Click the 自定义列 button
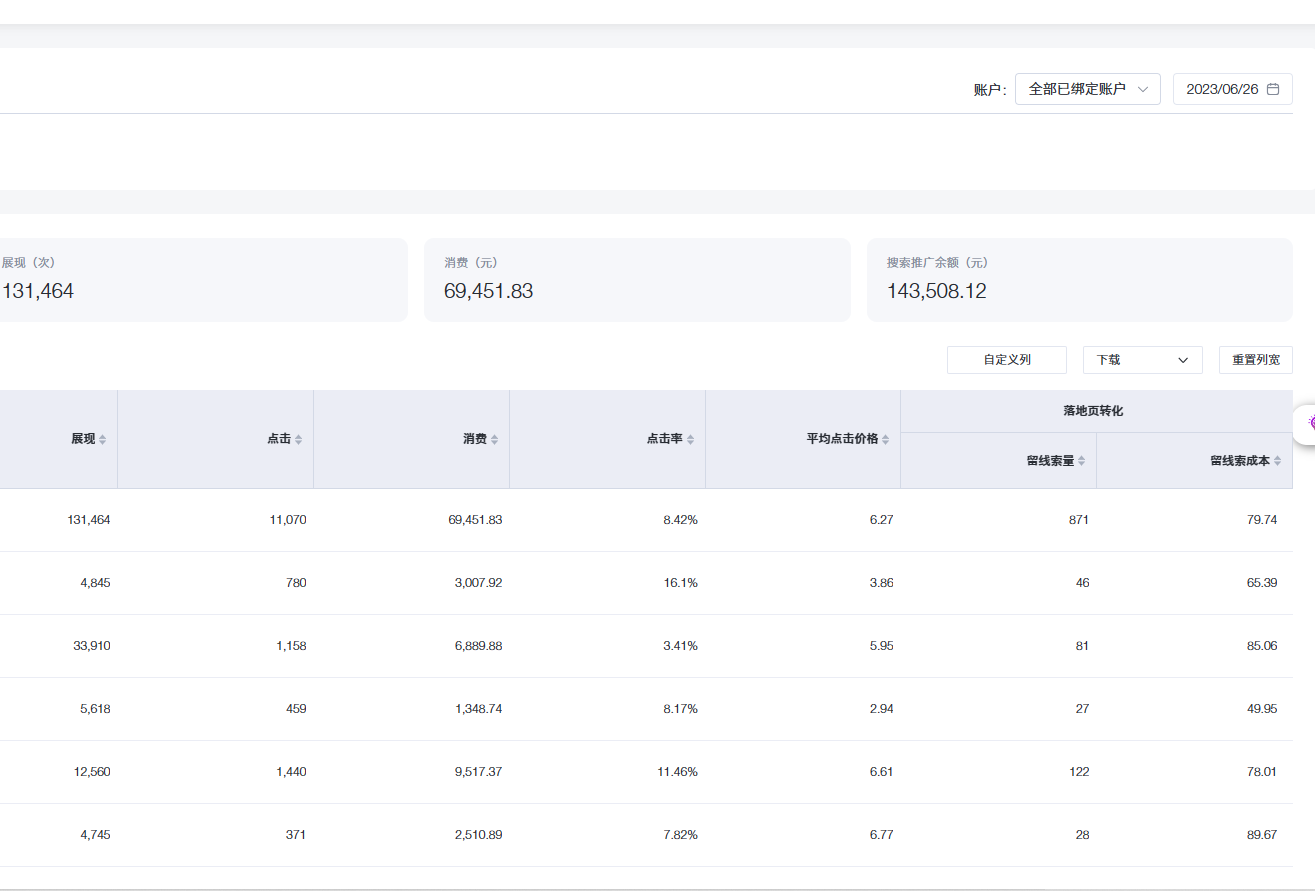The width and height of the screenshot is (1315, 891). coord(1007,360)
